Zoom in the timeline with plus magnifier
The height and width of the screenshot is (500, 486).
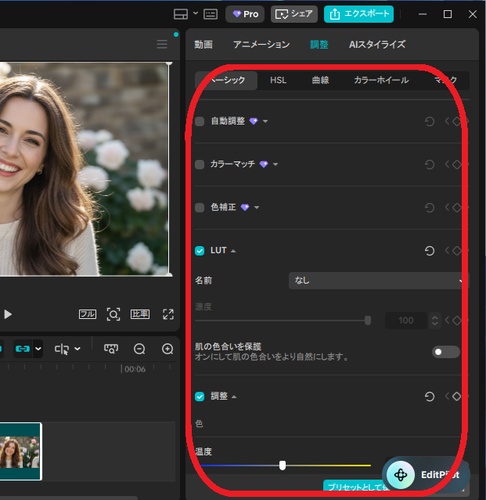(x=167, y=349)
